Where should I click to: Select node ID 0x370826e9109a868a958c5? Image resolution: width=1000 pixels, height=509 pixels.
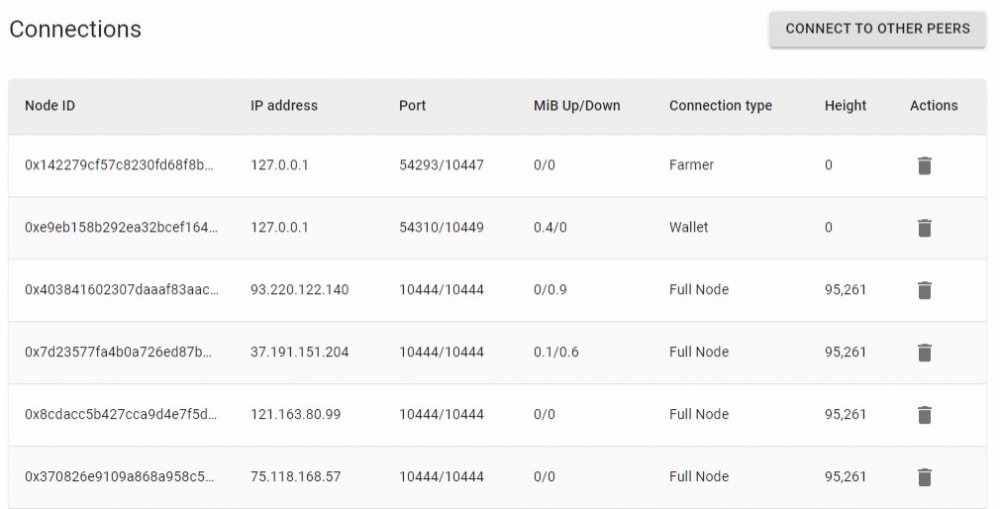tap(119, 477)
